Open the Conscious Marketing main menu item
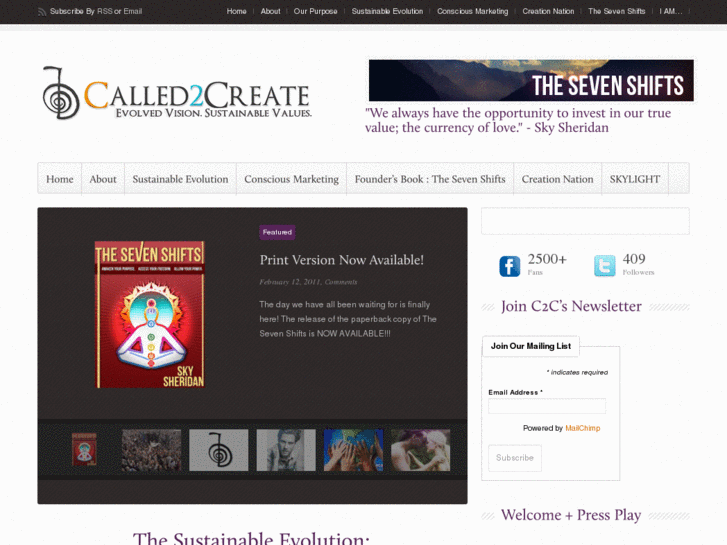 (291, 179)
